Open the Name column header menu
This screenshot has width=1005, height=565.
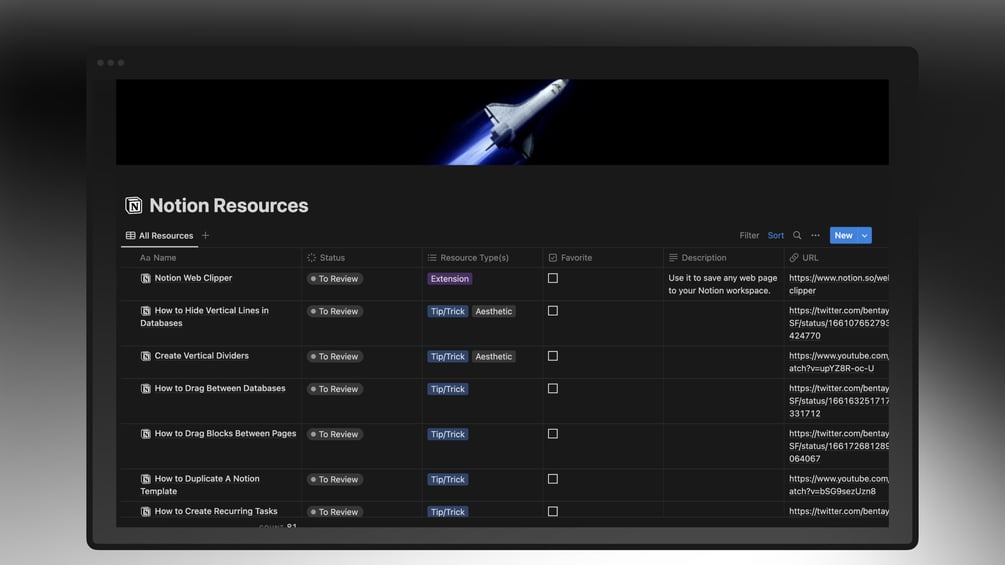pos(212,258)
